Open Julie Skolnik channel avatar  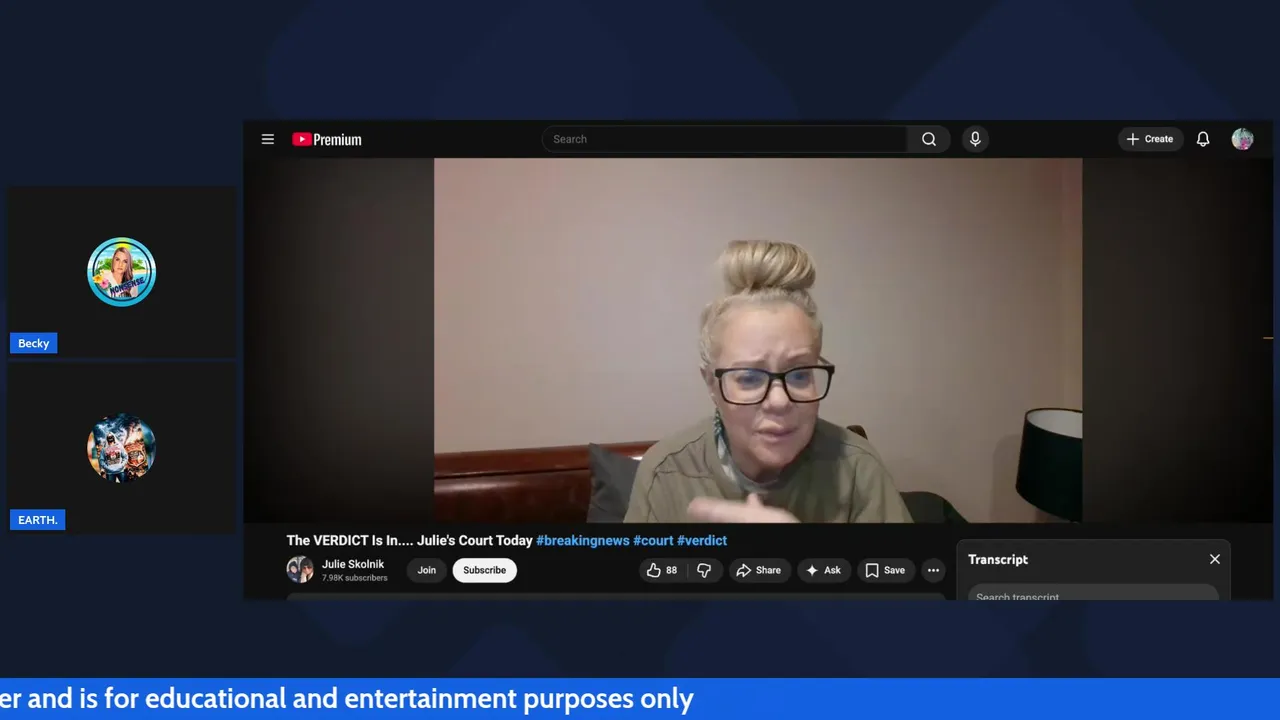[x=300, y=570]
